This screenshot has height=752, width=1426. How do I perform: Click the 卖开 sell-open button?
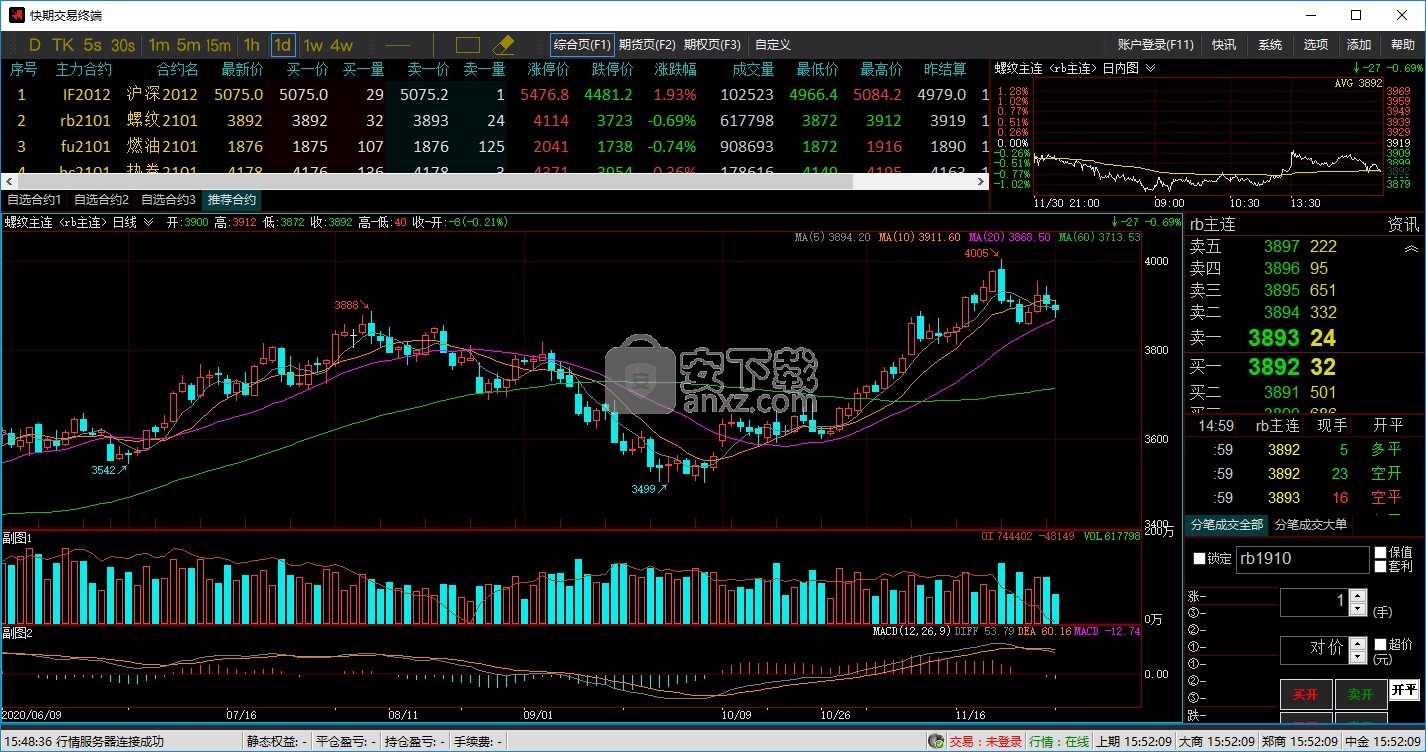coord(1361,694)
